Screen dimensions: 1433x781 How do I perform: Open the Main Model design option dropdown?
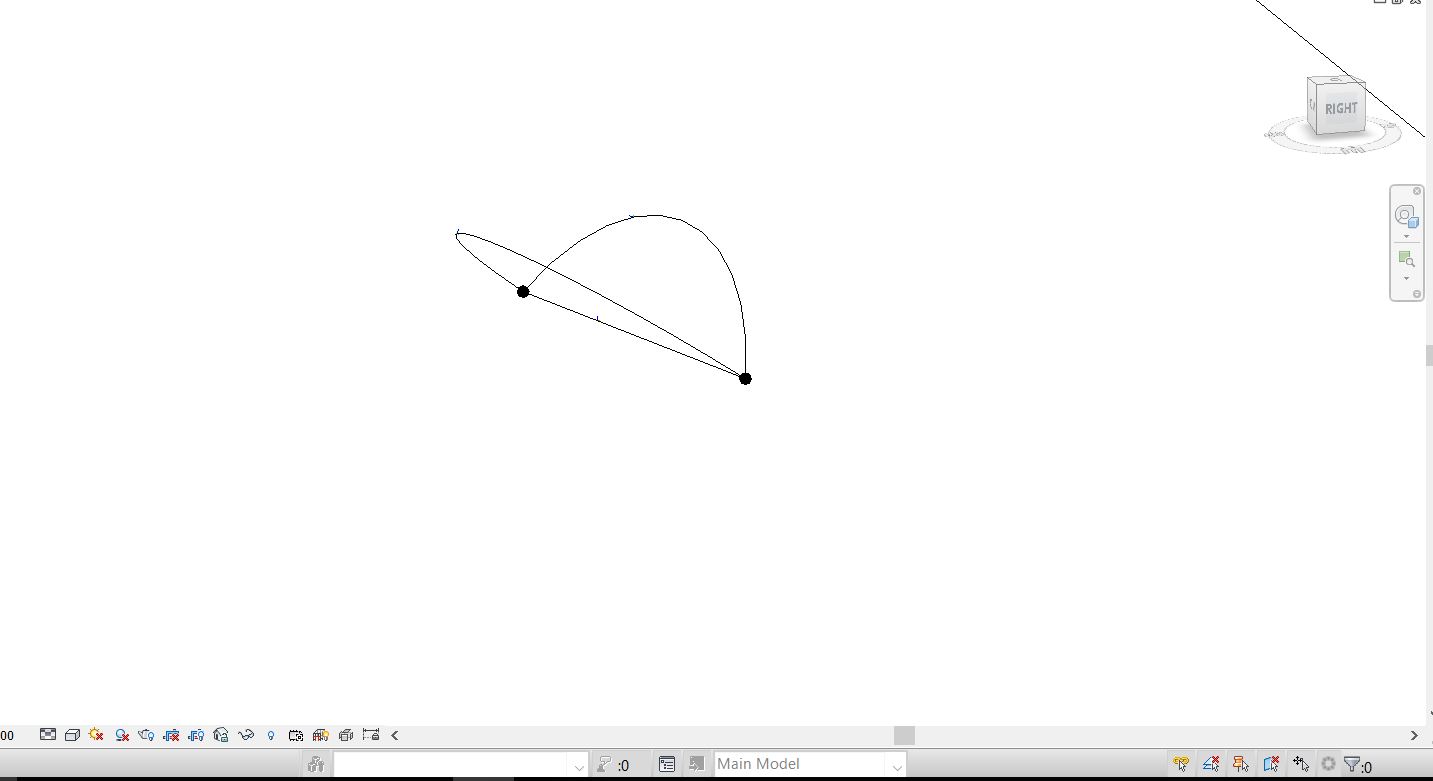(x=896, y=764)
